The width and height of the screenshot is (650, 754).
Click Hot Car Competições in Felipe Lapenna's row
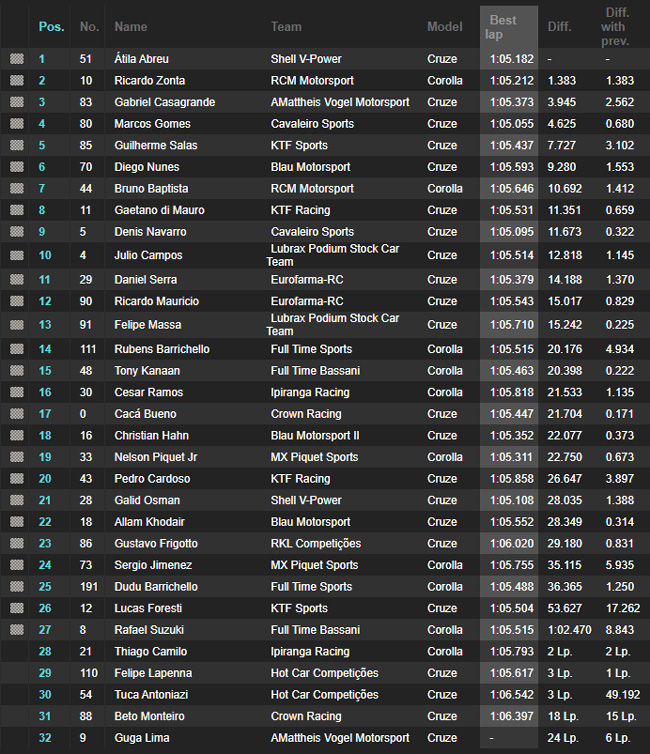point(325,673)
